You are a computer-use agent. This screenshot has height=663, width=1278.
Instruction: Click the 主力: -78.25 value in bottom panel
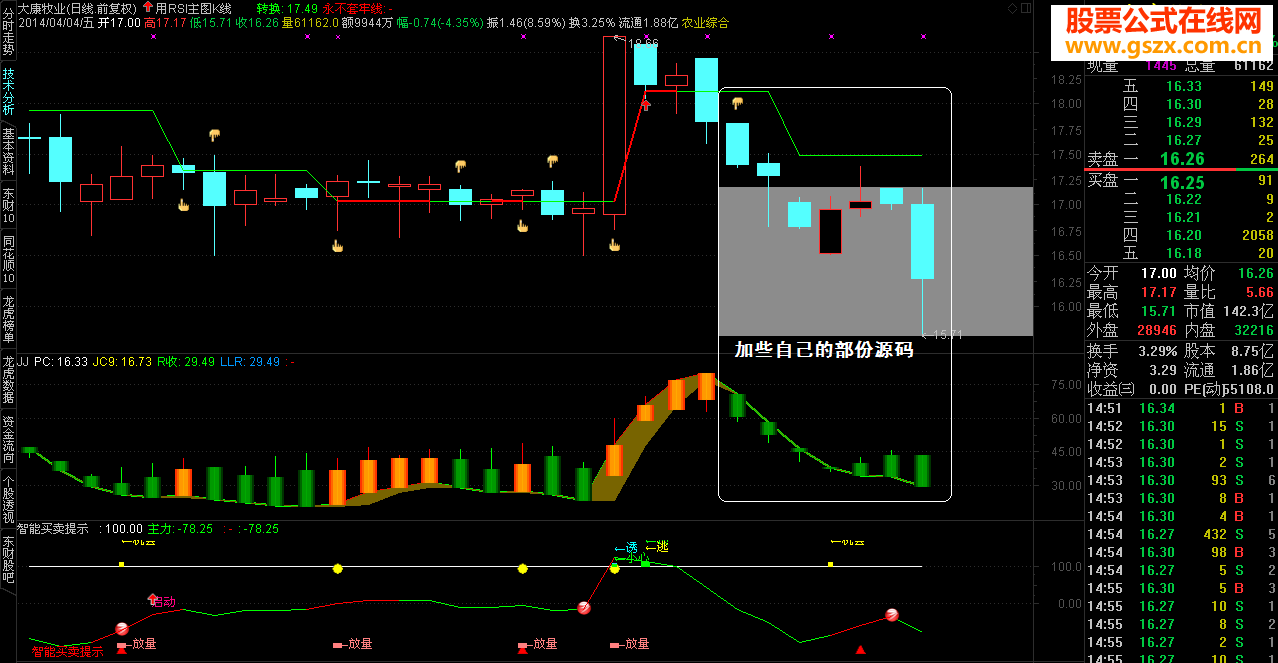pos(180,528)
